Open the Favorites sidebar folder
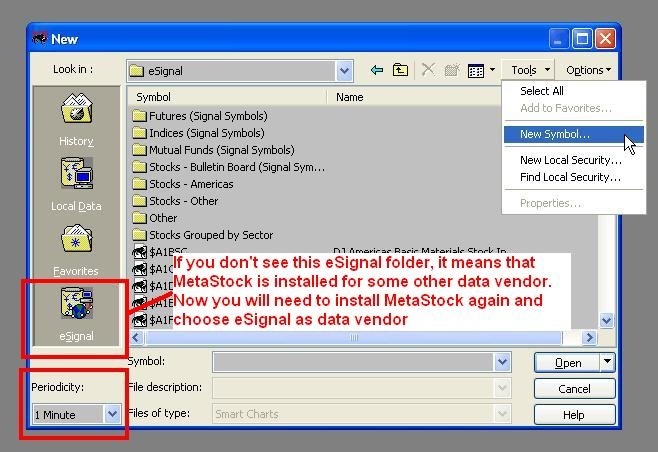The width and height of the screenshot is (658, 452). pyautogui.click(x=76, y=238)
